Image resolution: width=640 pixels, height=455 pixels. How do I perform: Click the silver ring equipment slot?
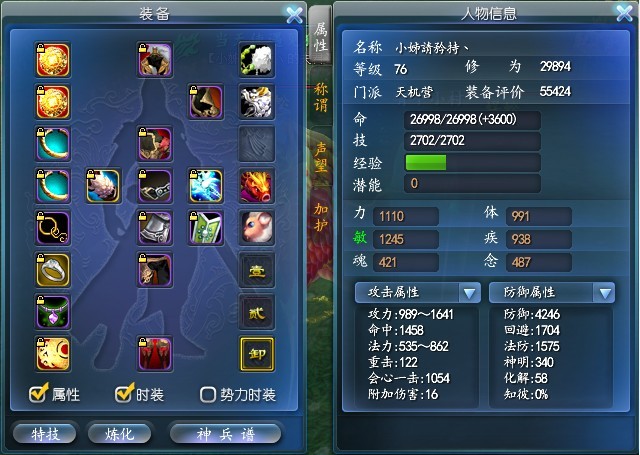53,270
